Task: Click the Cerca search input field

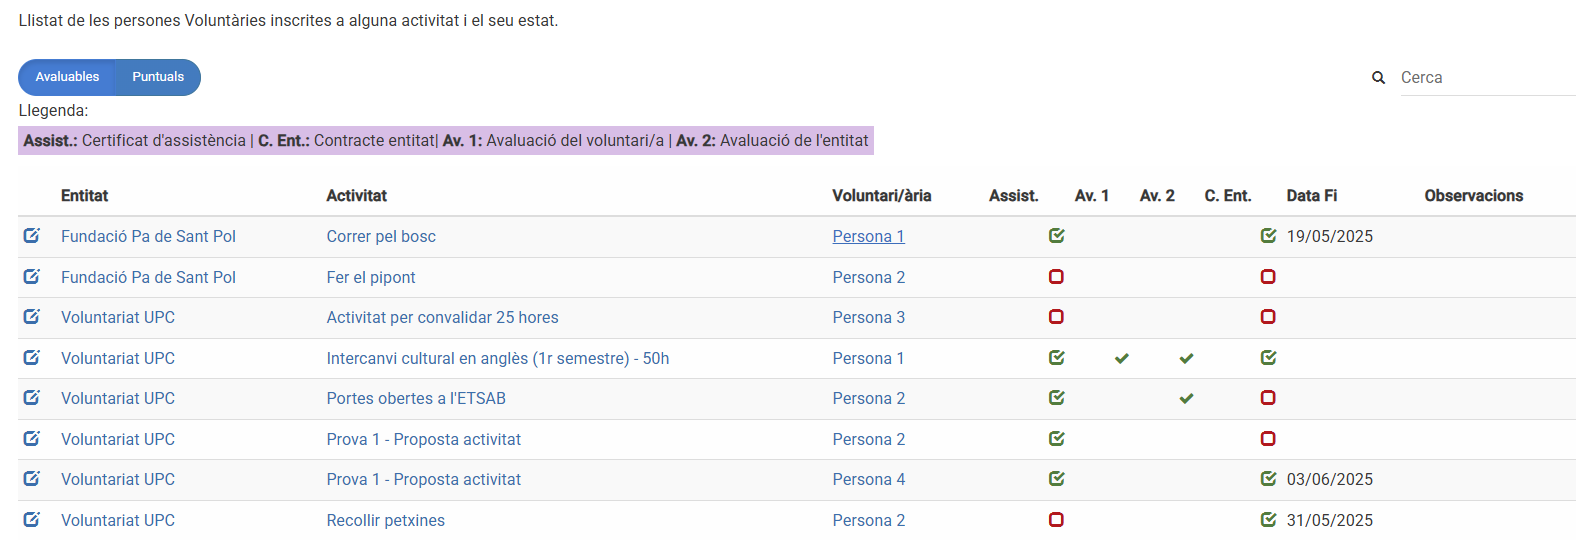Action: [x=1485, y=78]
